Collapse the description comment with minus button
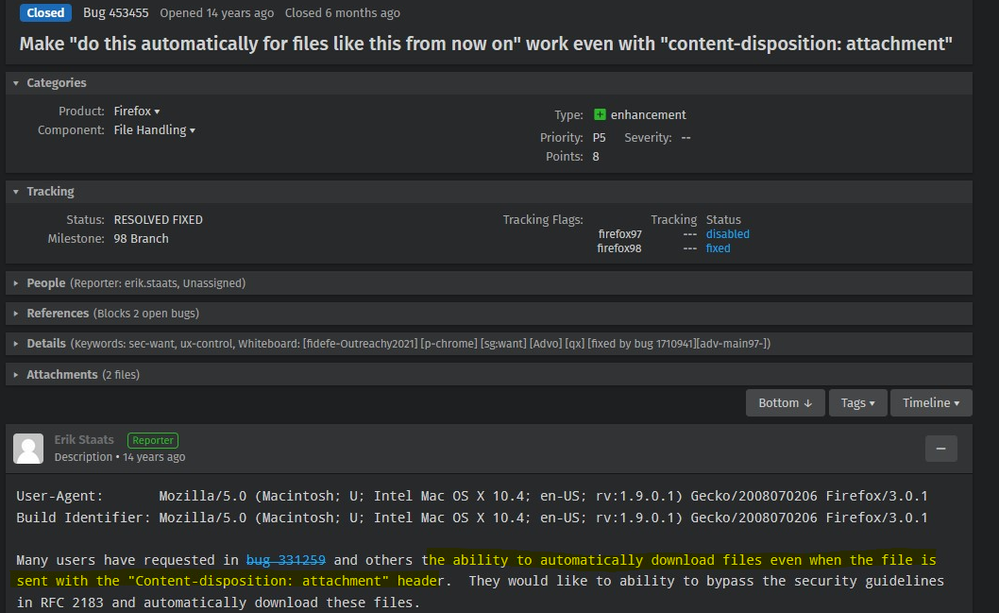Screen dimensions: 999x613 [x=940, y=449]
